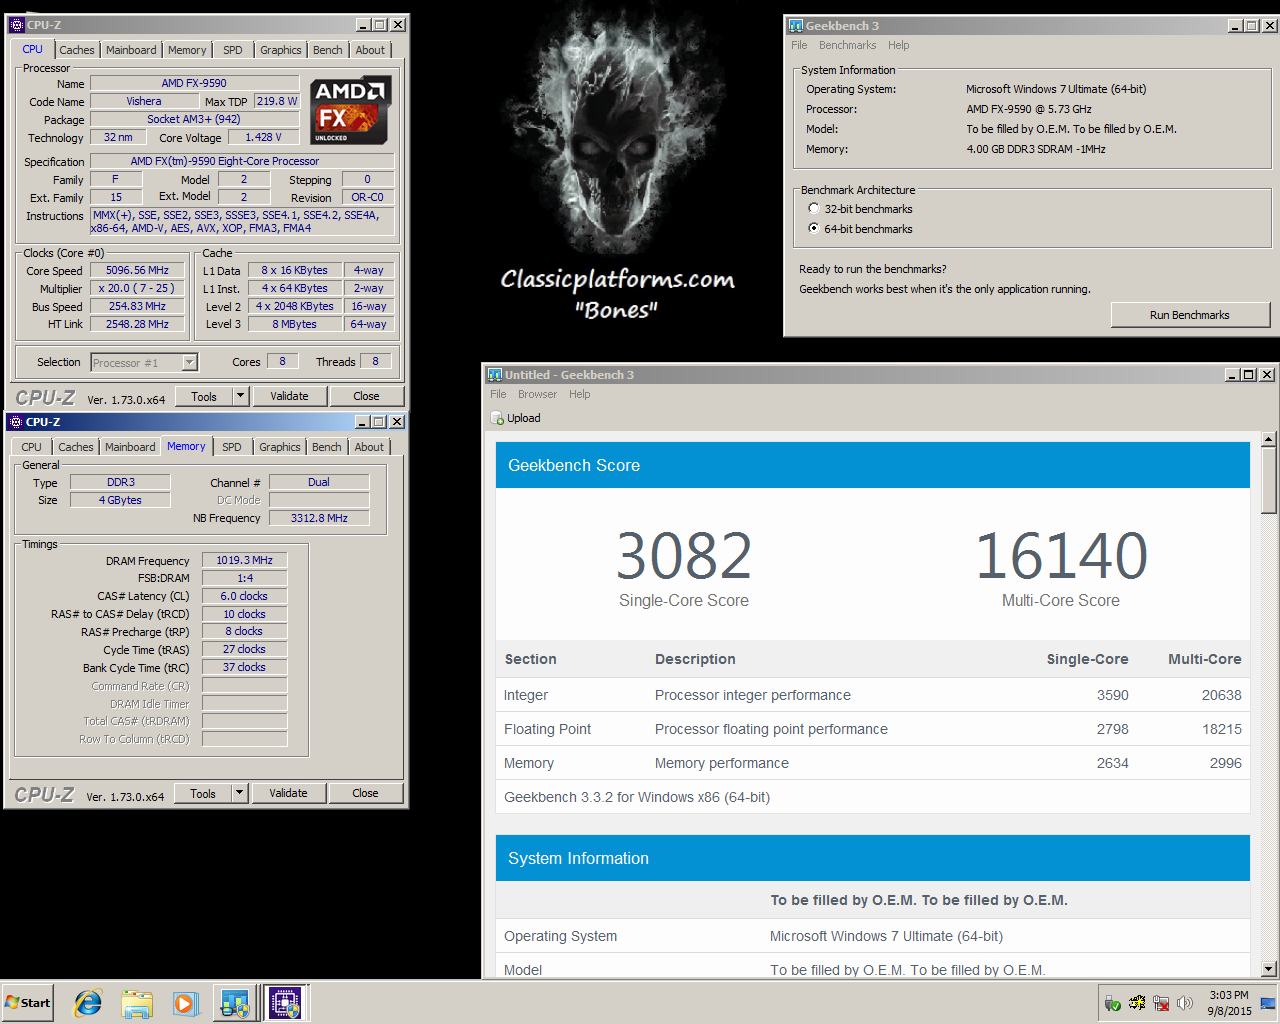Select 64-bit benchmarks option

[x=814, y=228]
